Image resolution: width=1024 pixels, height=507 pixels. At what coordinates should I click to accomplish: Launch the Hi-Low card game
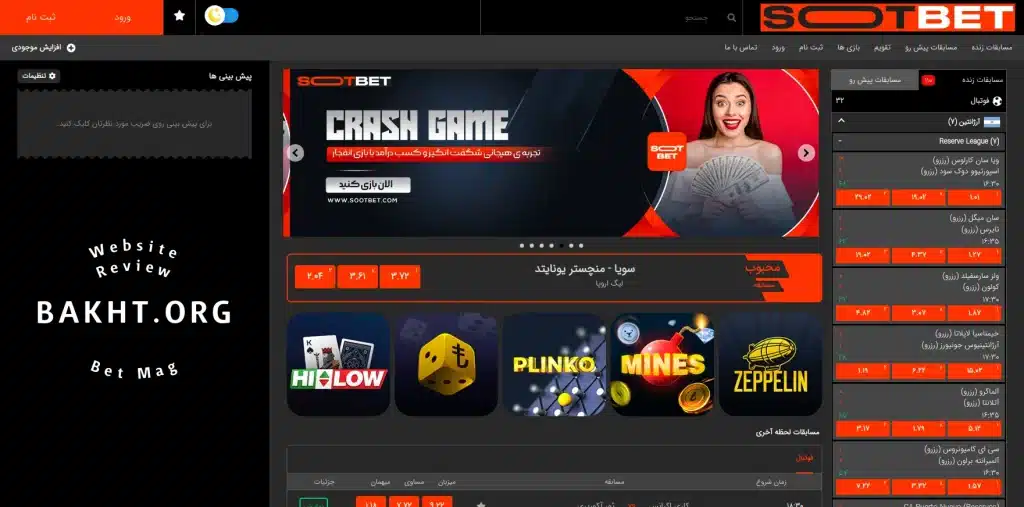(338, 364)
